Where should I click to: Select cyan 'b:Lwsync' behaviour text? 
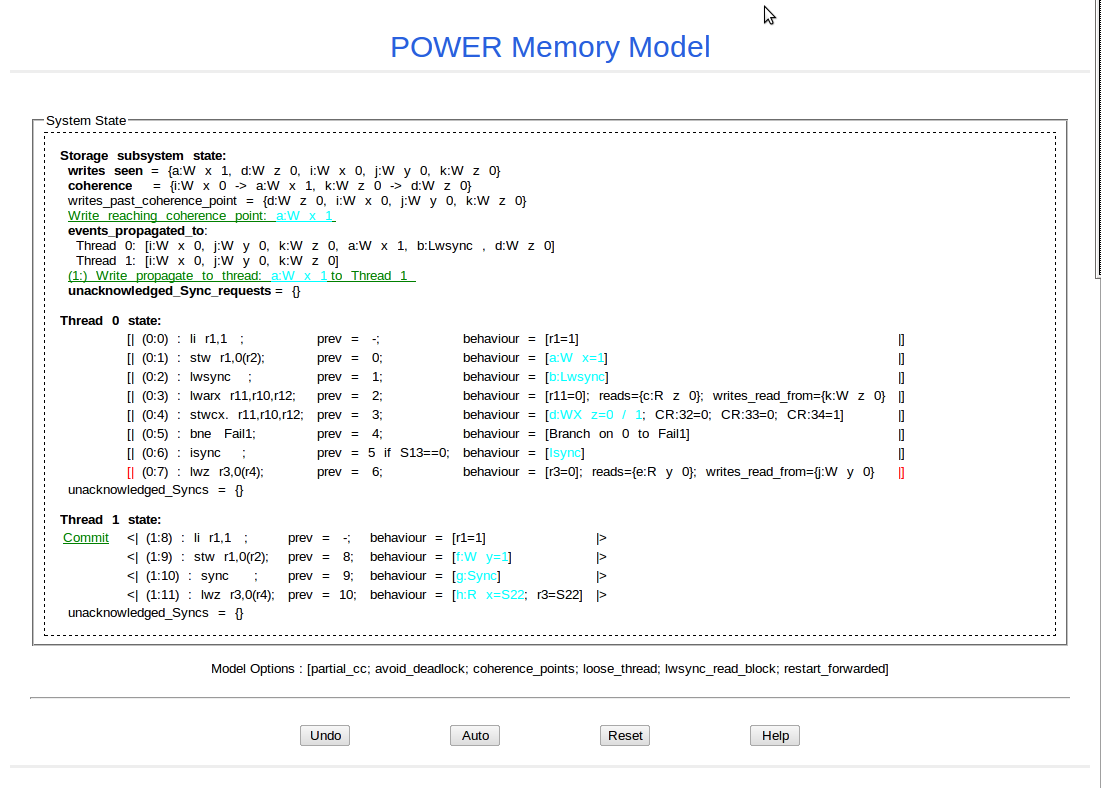click(577, 377)
